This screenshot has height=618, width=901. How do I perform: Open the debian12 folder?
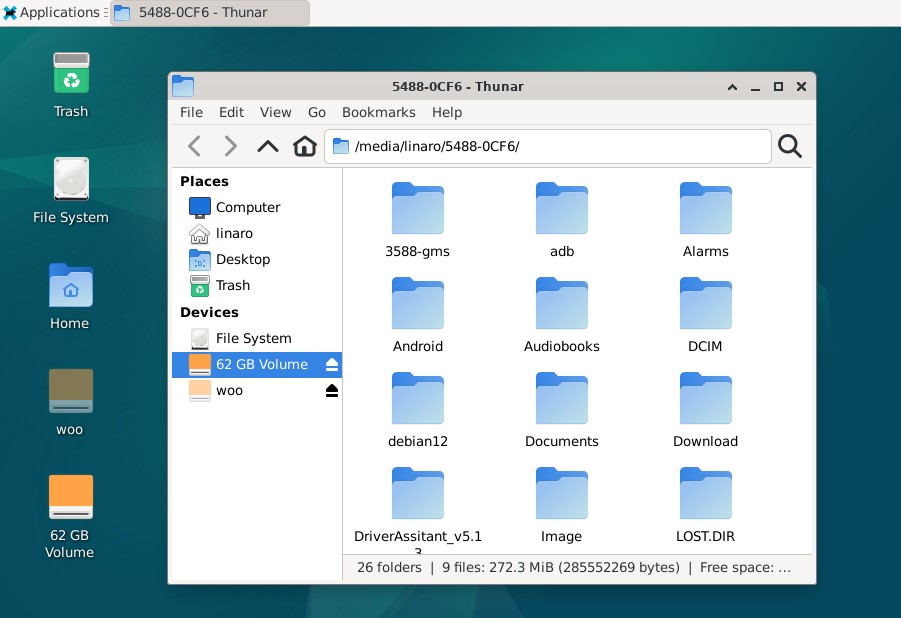(417, 398)
